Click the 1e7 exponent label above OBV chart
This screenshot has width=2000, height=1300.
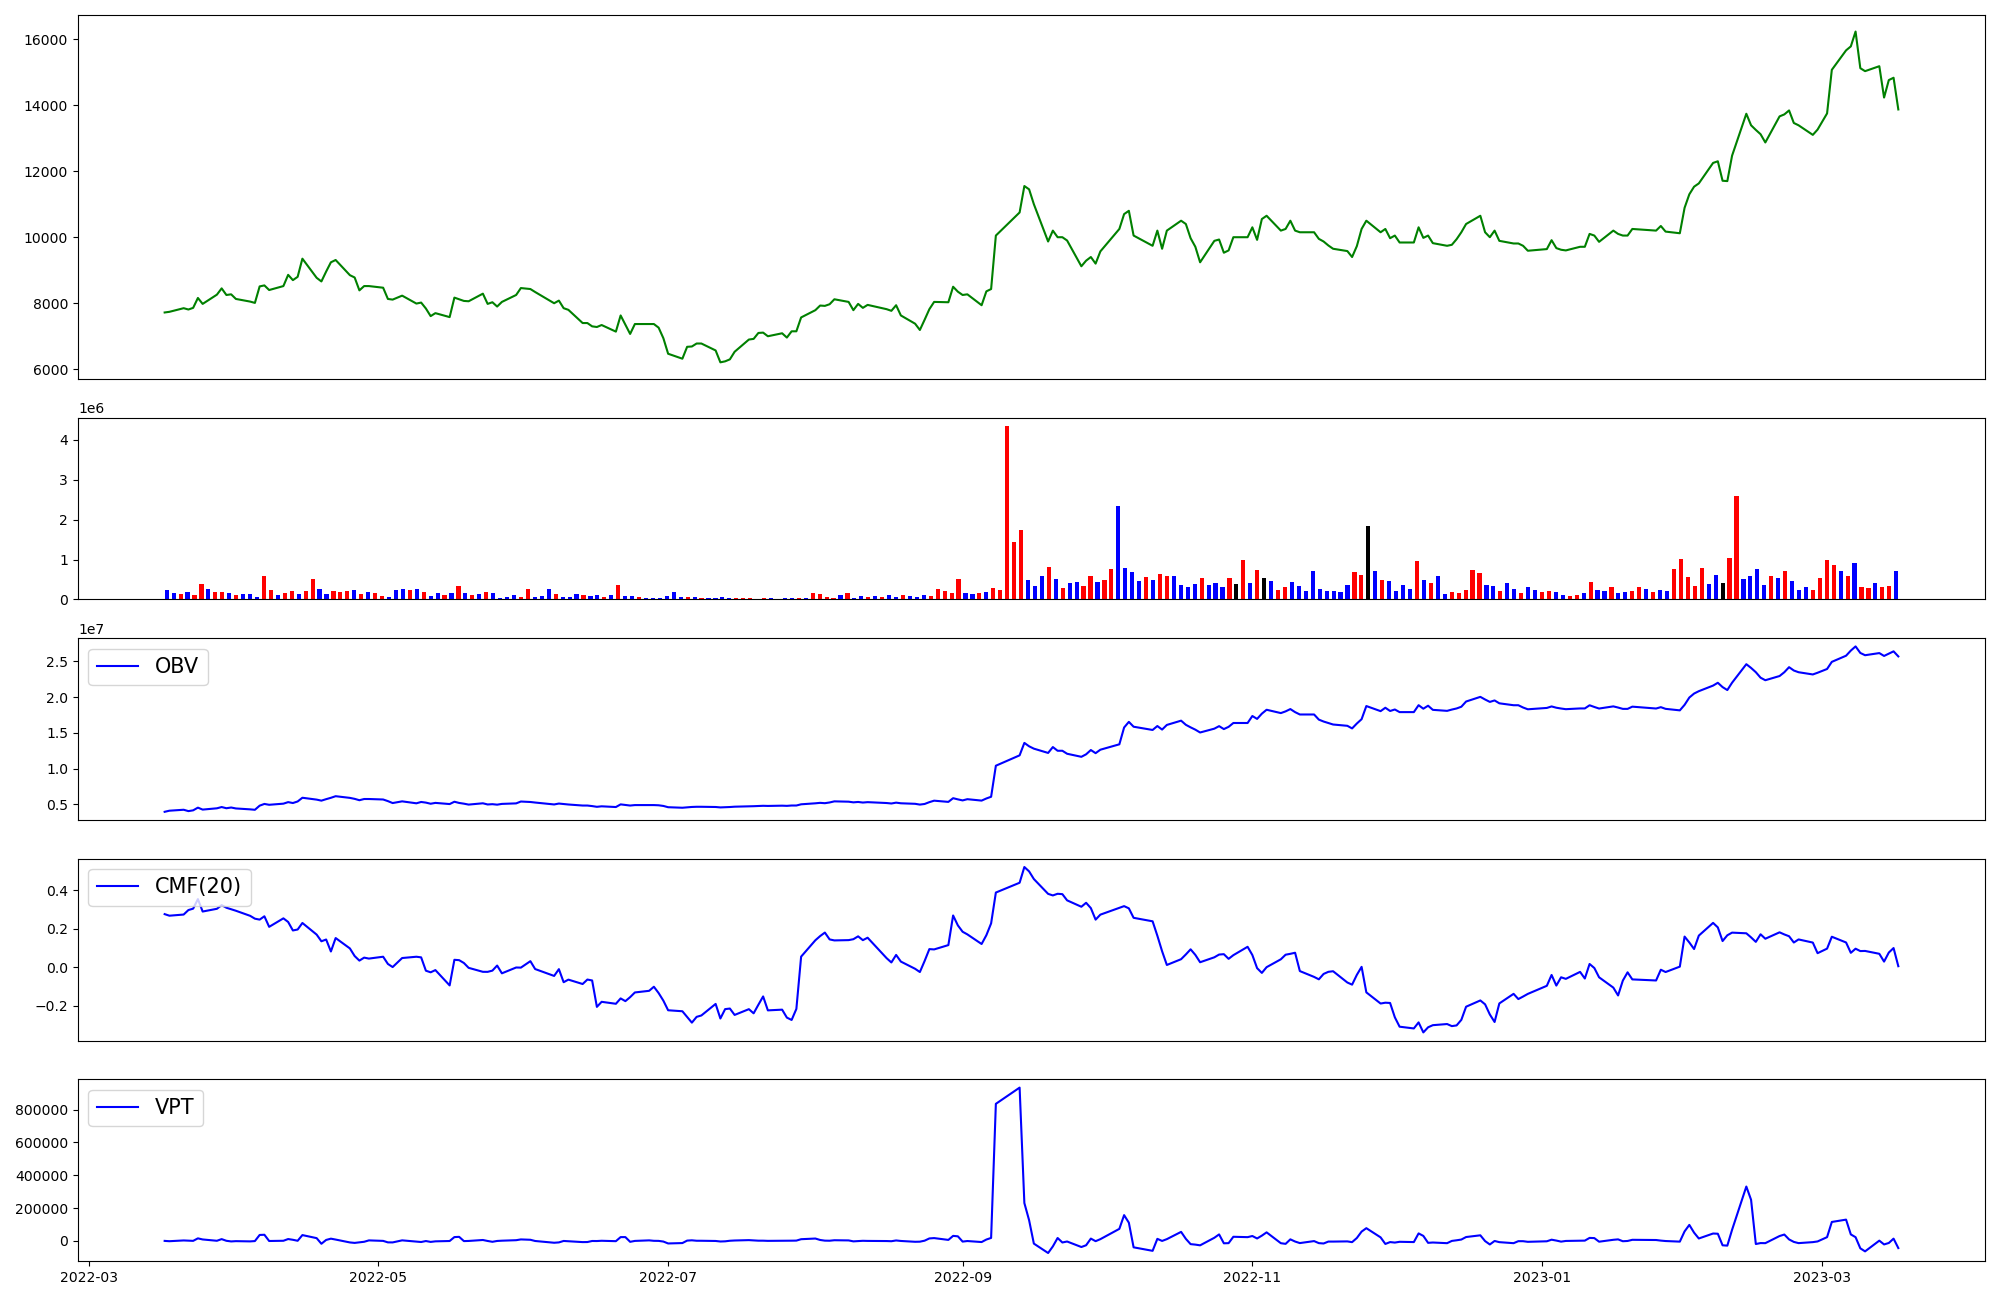tap(92, 629)
